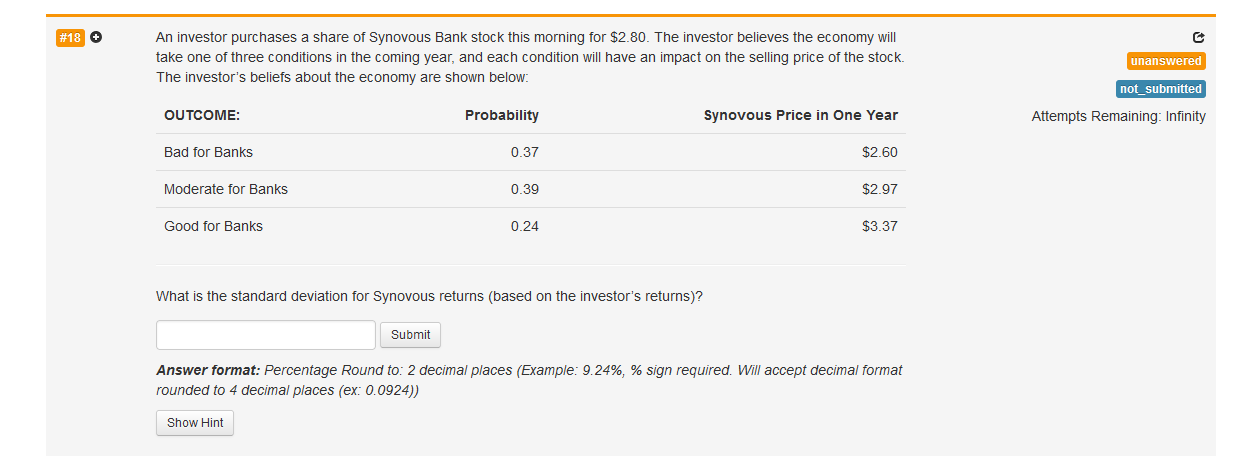Click the orange unanswered status badge
Viewport: 1246px width, 466px height.
[1166, 61]
